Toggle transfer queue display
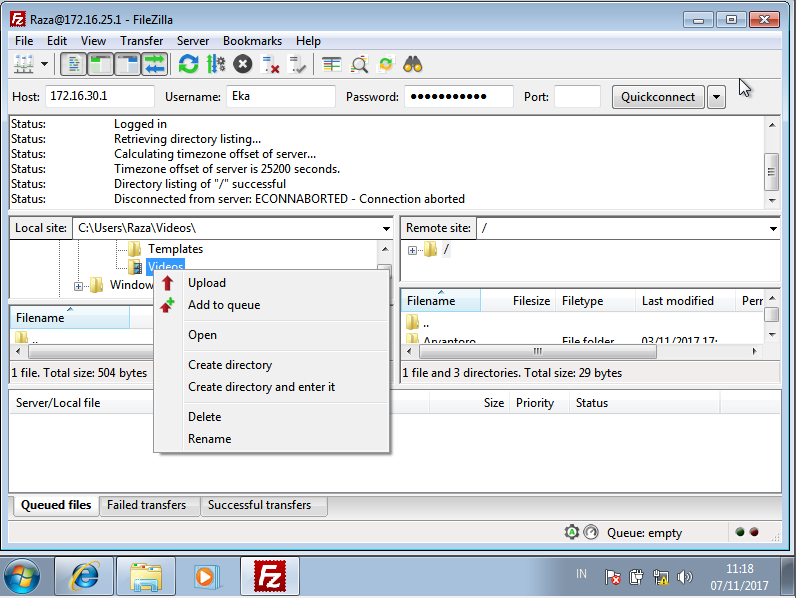This screenshot has height=598, width=796. point(154,64)
